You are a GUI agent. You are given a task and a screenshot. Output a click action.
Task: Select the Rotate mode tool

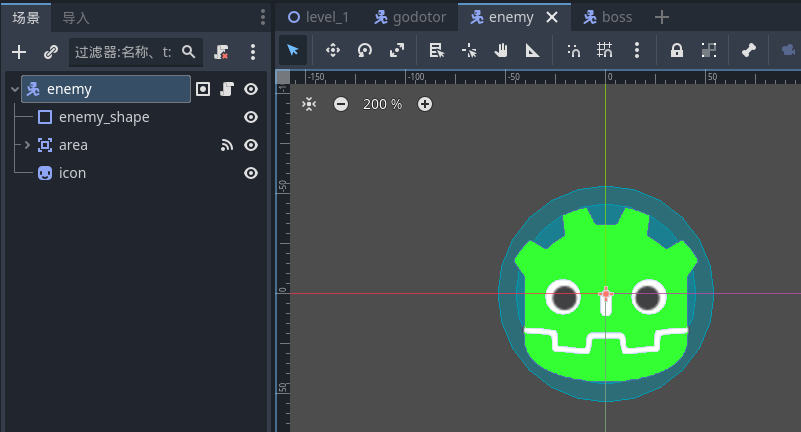[x=365, y=50]
